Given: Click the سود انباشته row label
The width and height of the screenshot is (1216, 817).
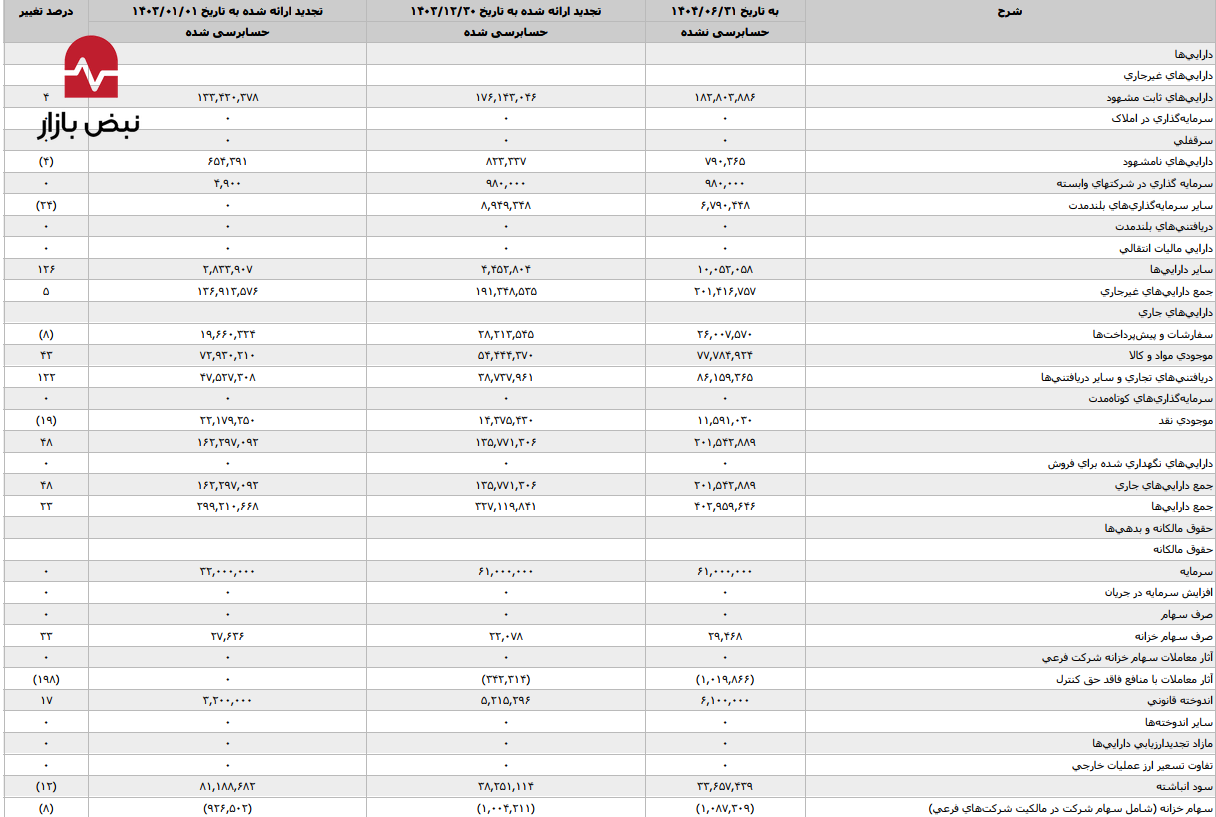Looking at the screenshot, I should 1188,786.
